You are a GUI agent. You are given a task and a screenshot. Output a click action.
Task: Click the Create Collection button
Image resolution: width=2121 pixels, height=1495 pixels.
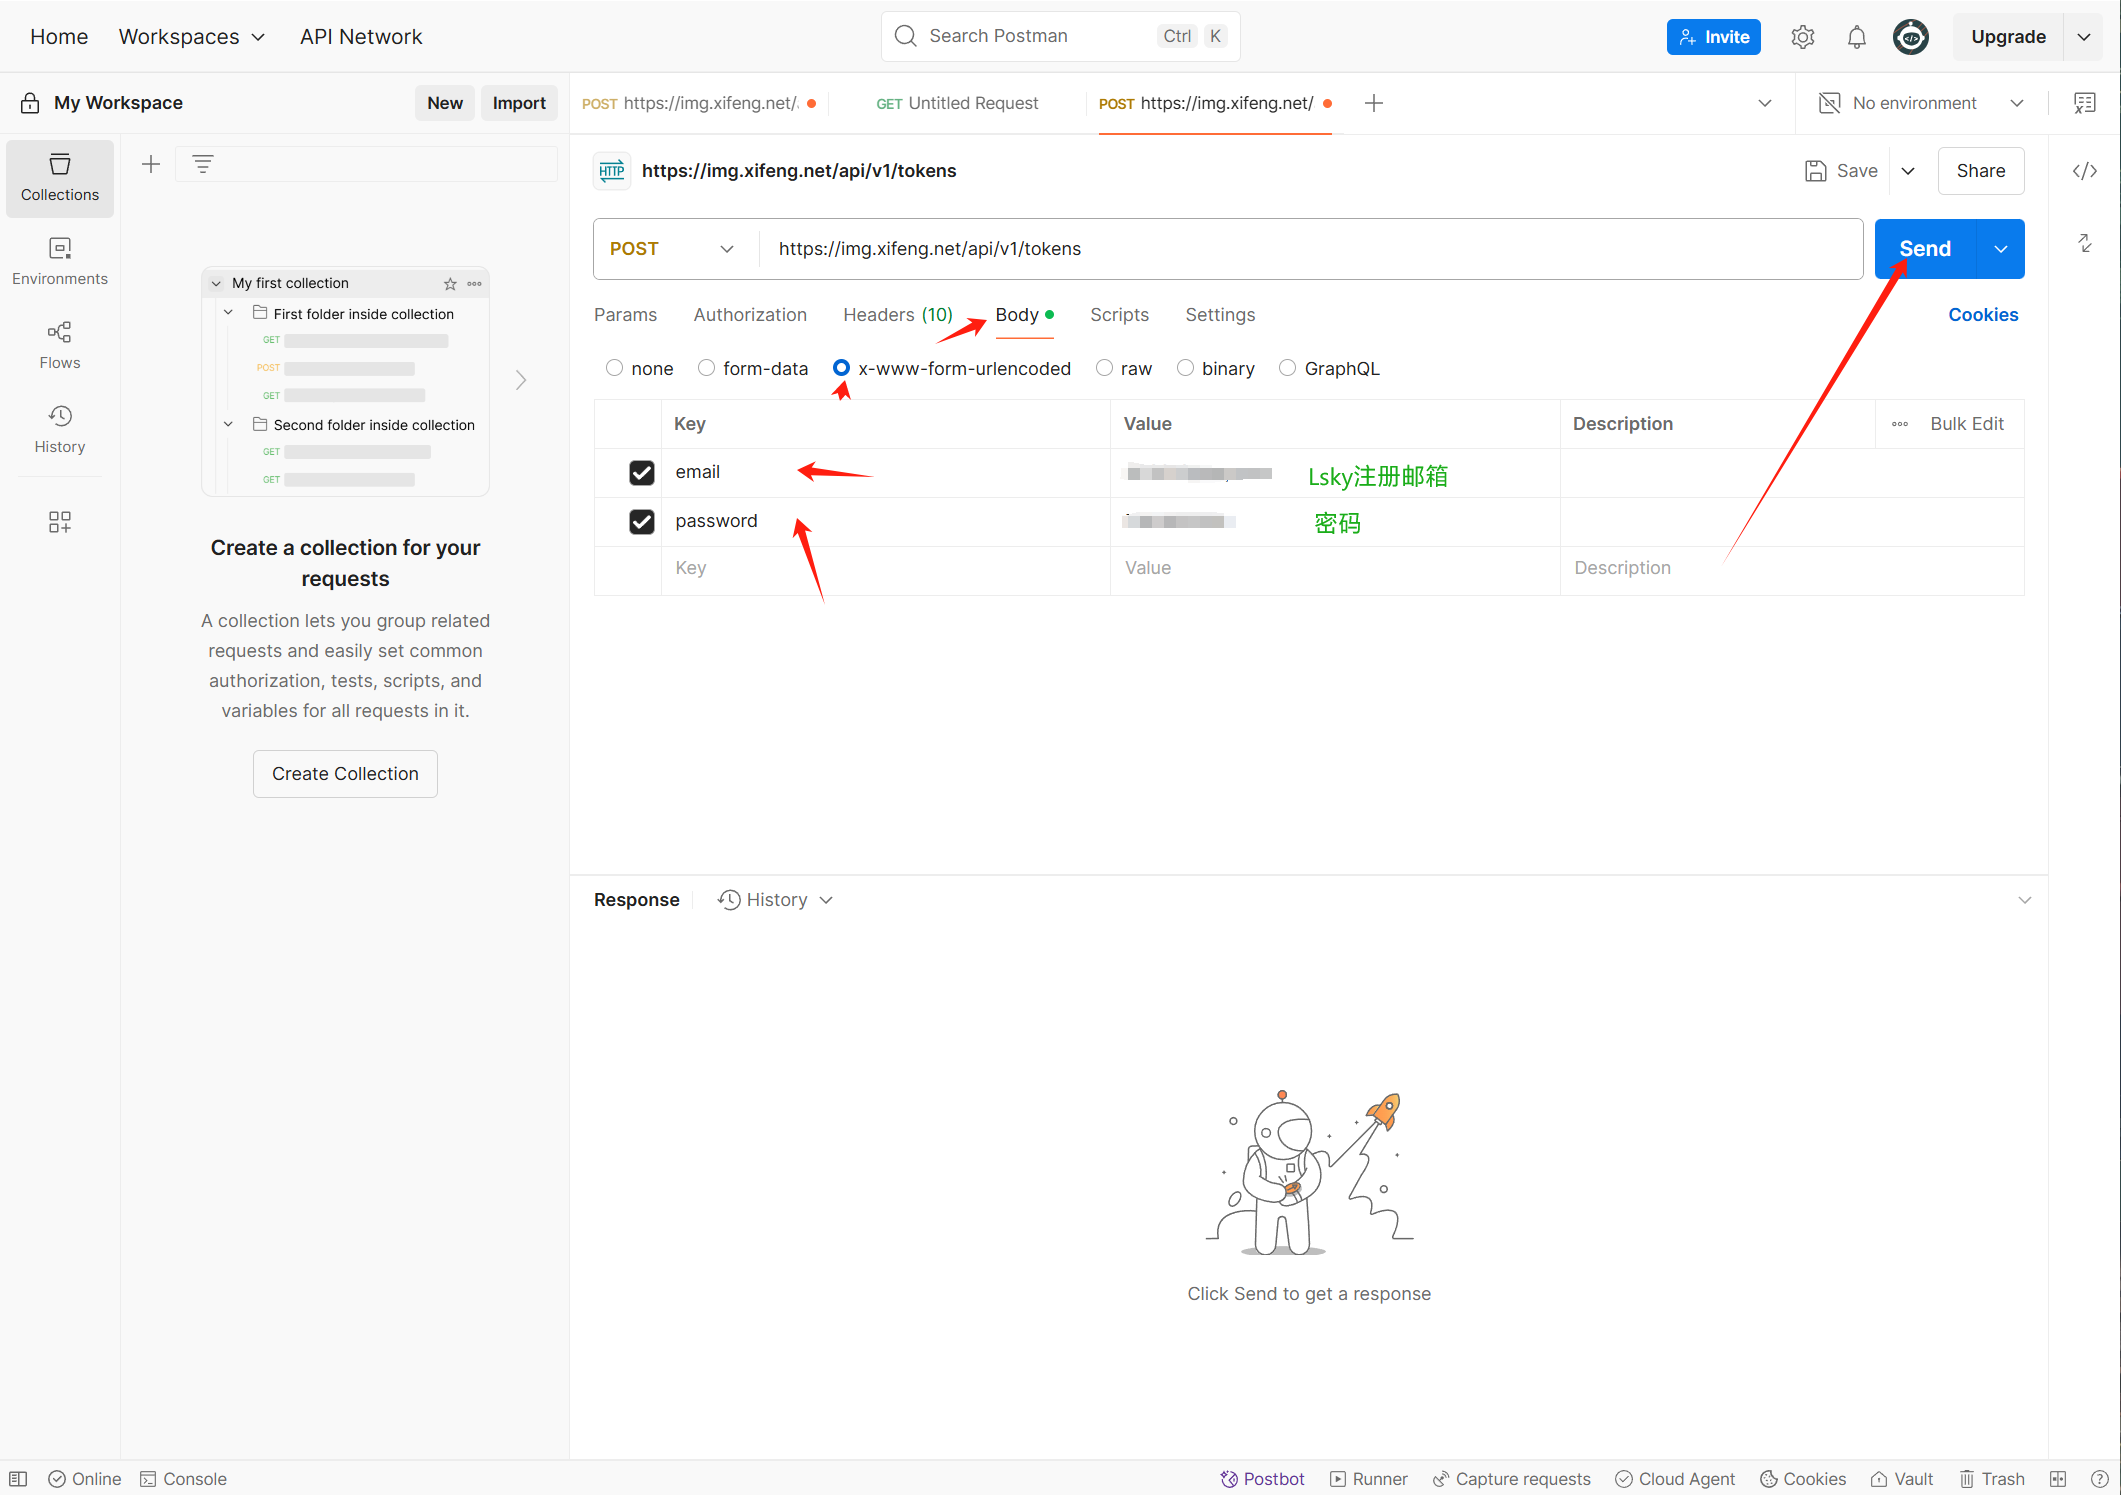point(345,774)
